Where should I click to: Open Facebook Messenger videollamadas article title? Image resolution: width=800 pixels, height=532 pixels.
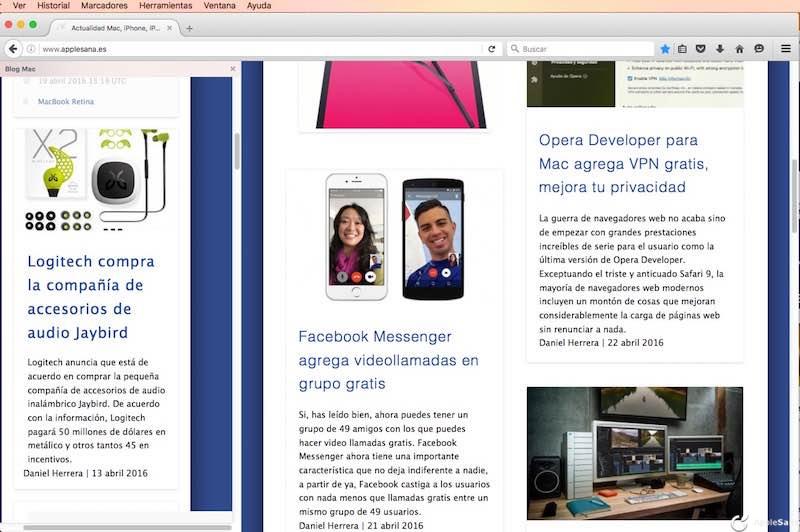388,360
